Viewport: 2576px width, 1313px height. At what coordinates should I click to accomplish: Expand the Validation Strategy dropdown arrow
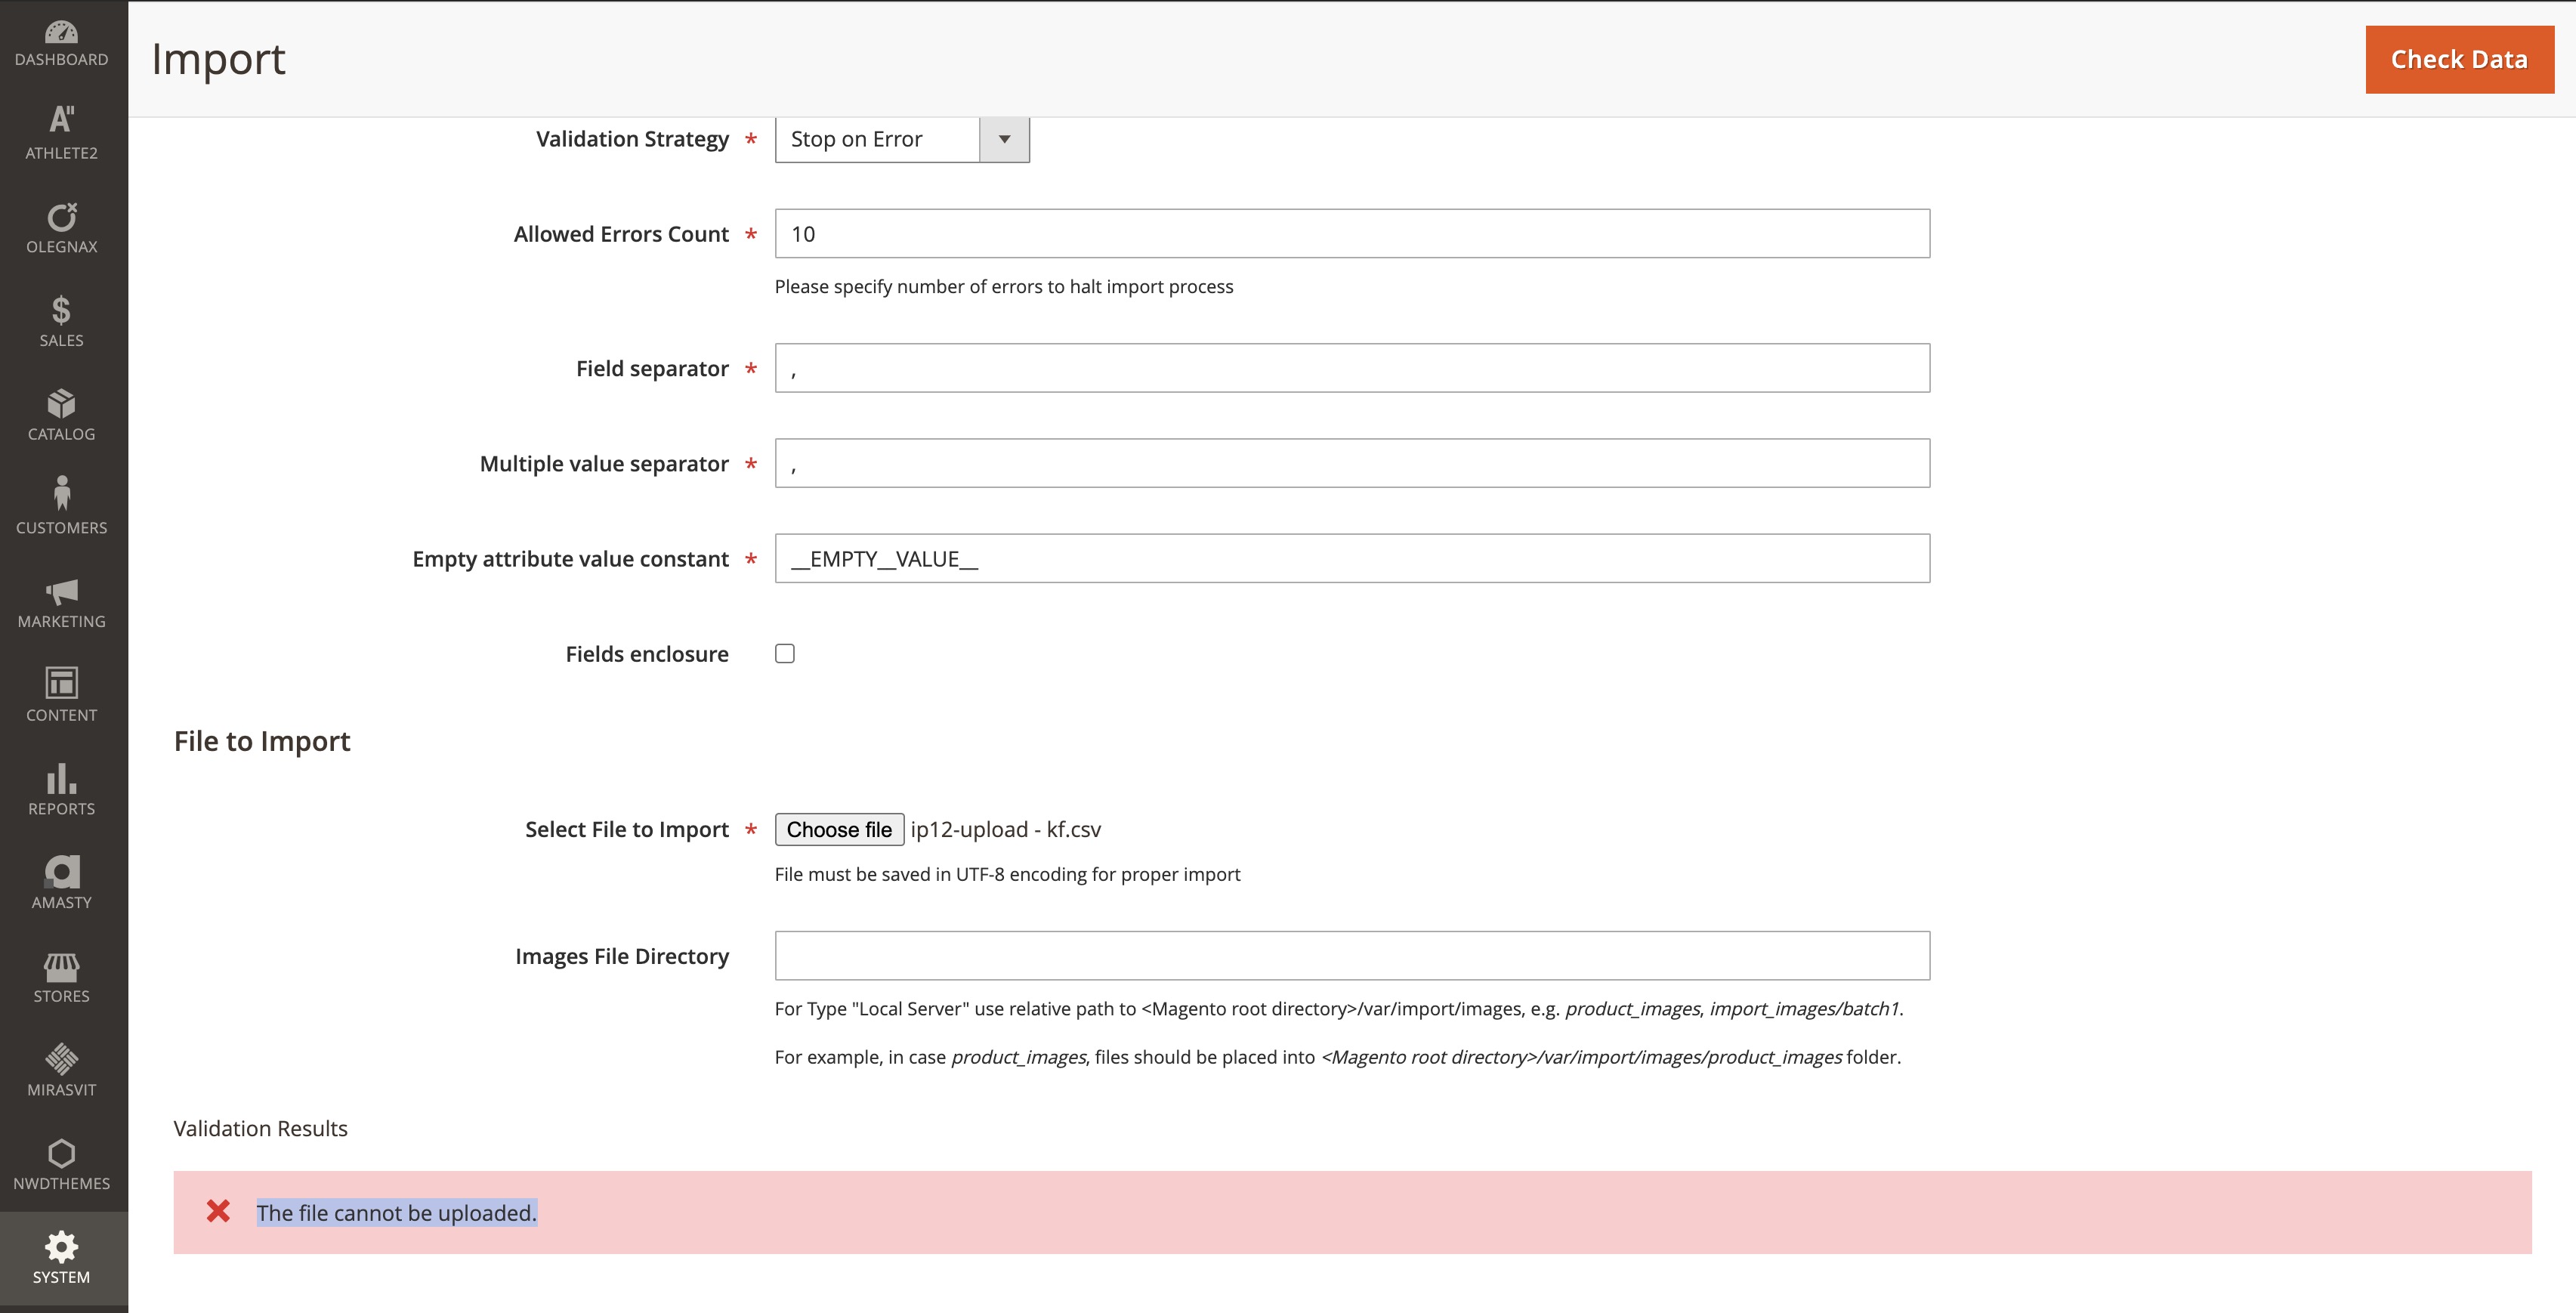click(x=1004, y=139)
